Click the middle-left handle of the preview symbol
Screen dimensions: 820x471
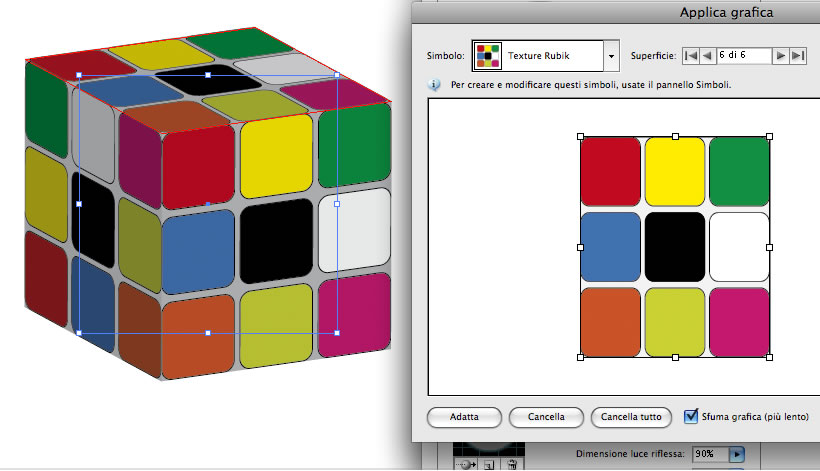[580, 247]
